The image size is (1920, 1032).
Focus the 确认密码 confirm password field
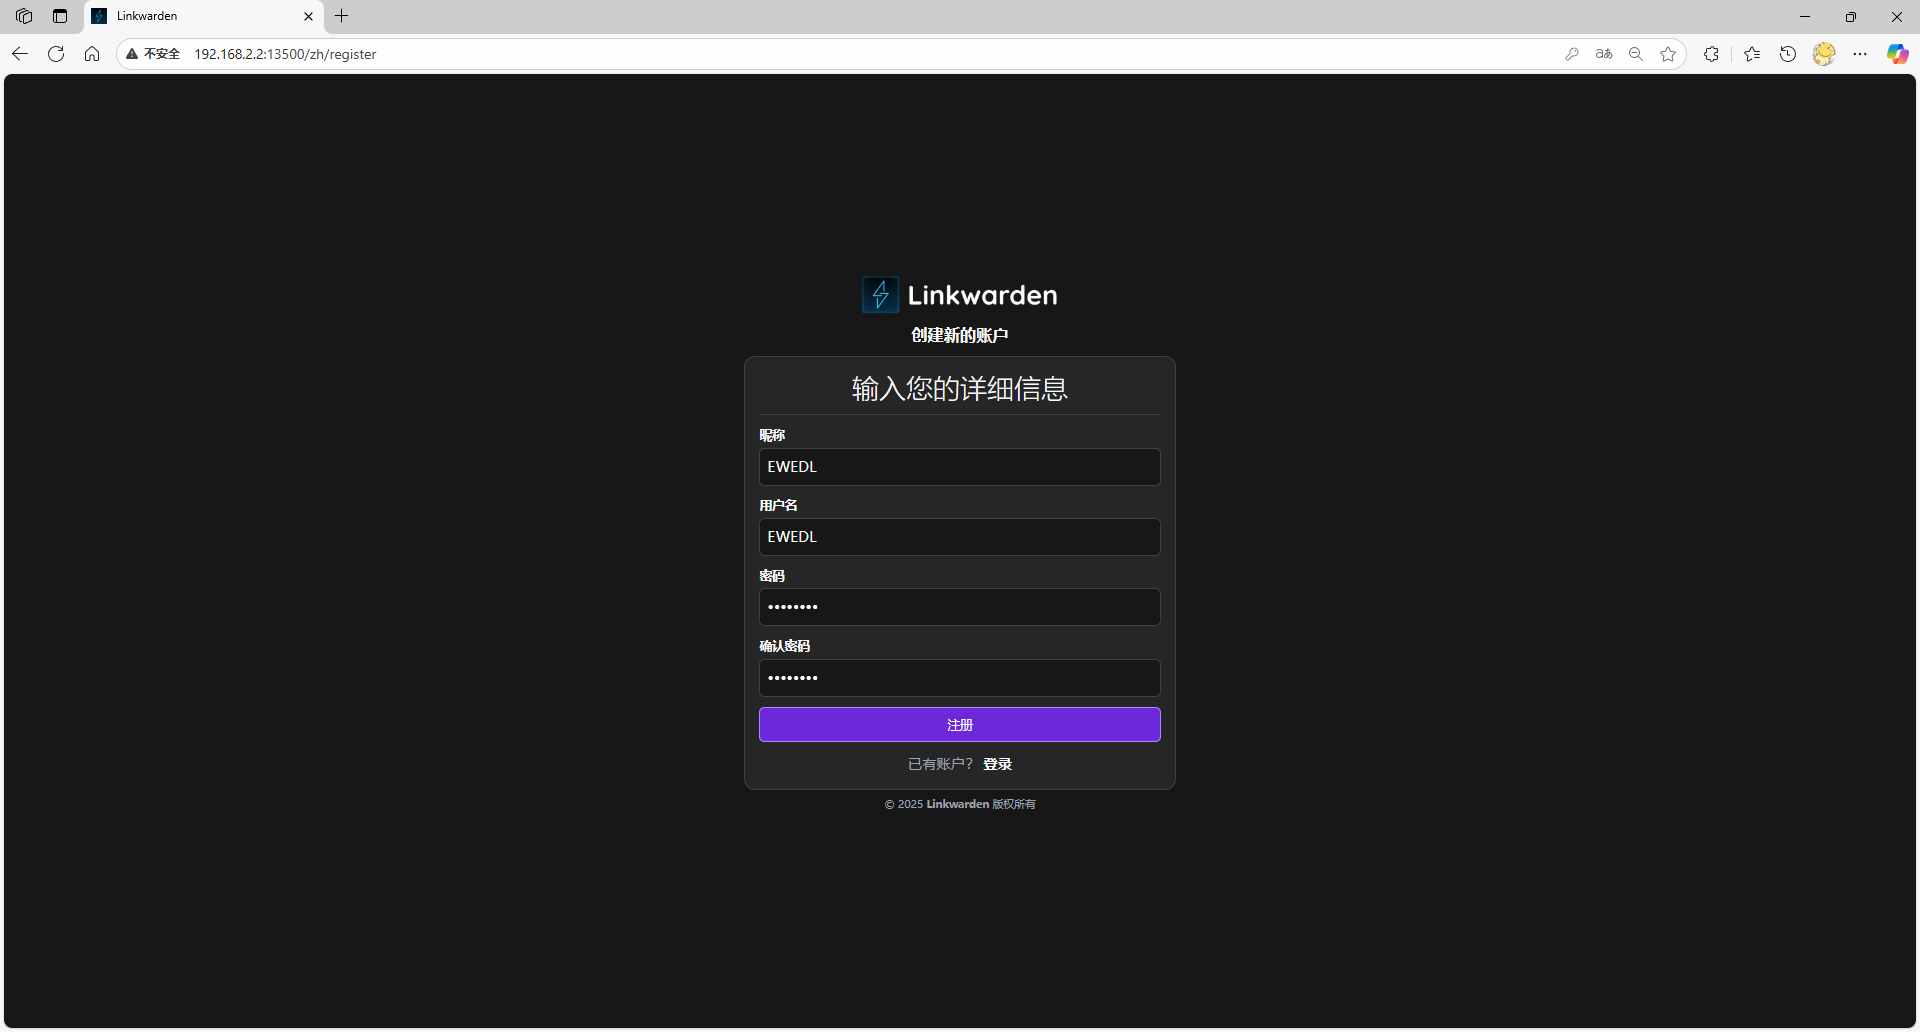coord(960,678)
